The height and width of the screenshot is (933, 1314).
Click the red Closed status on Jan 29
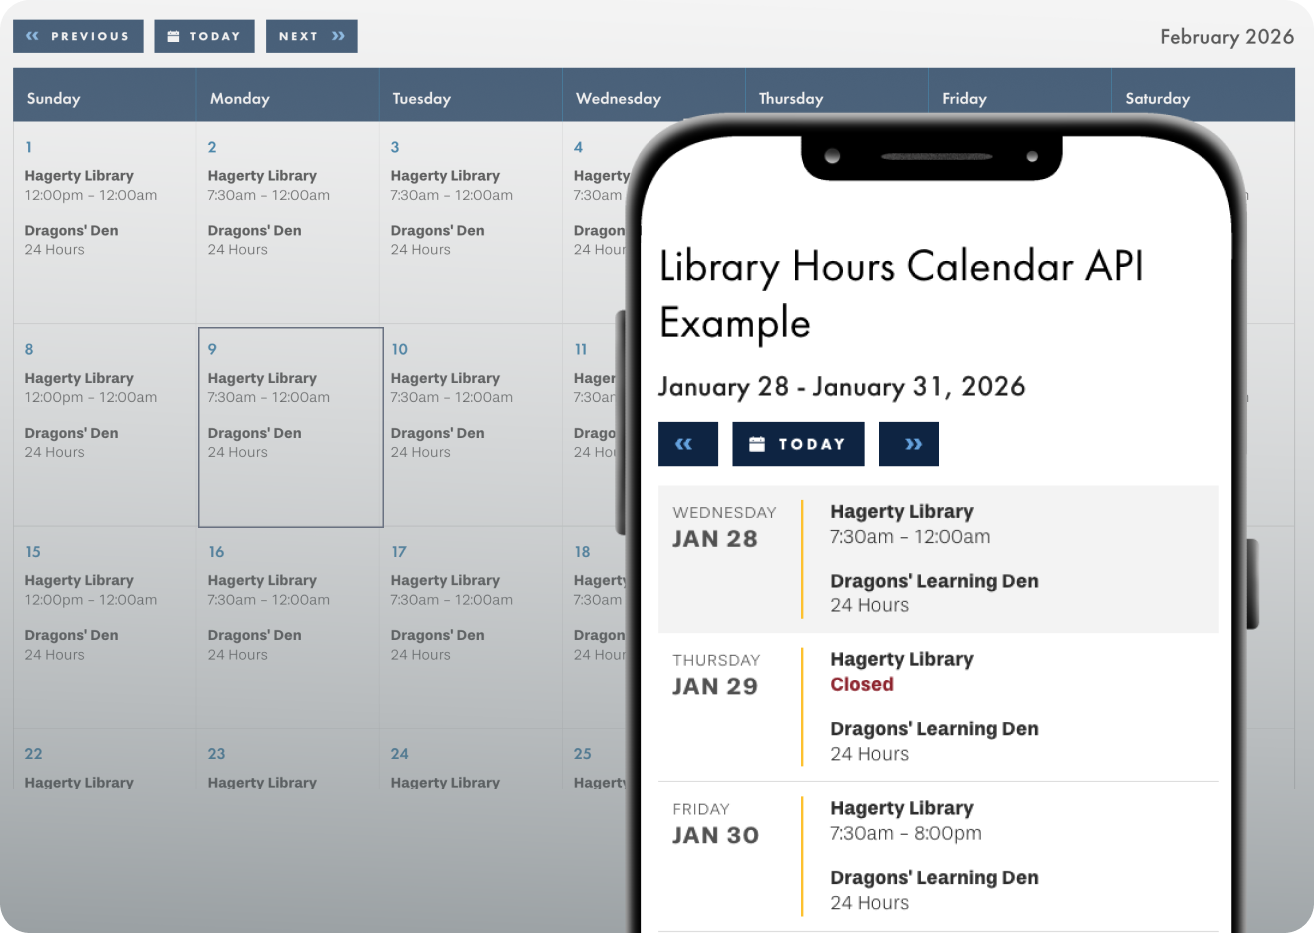(862, 685)
